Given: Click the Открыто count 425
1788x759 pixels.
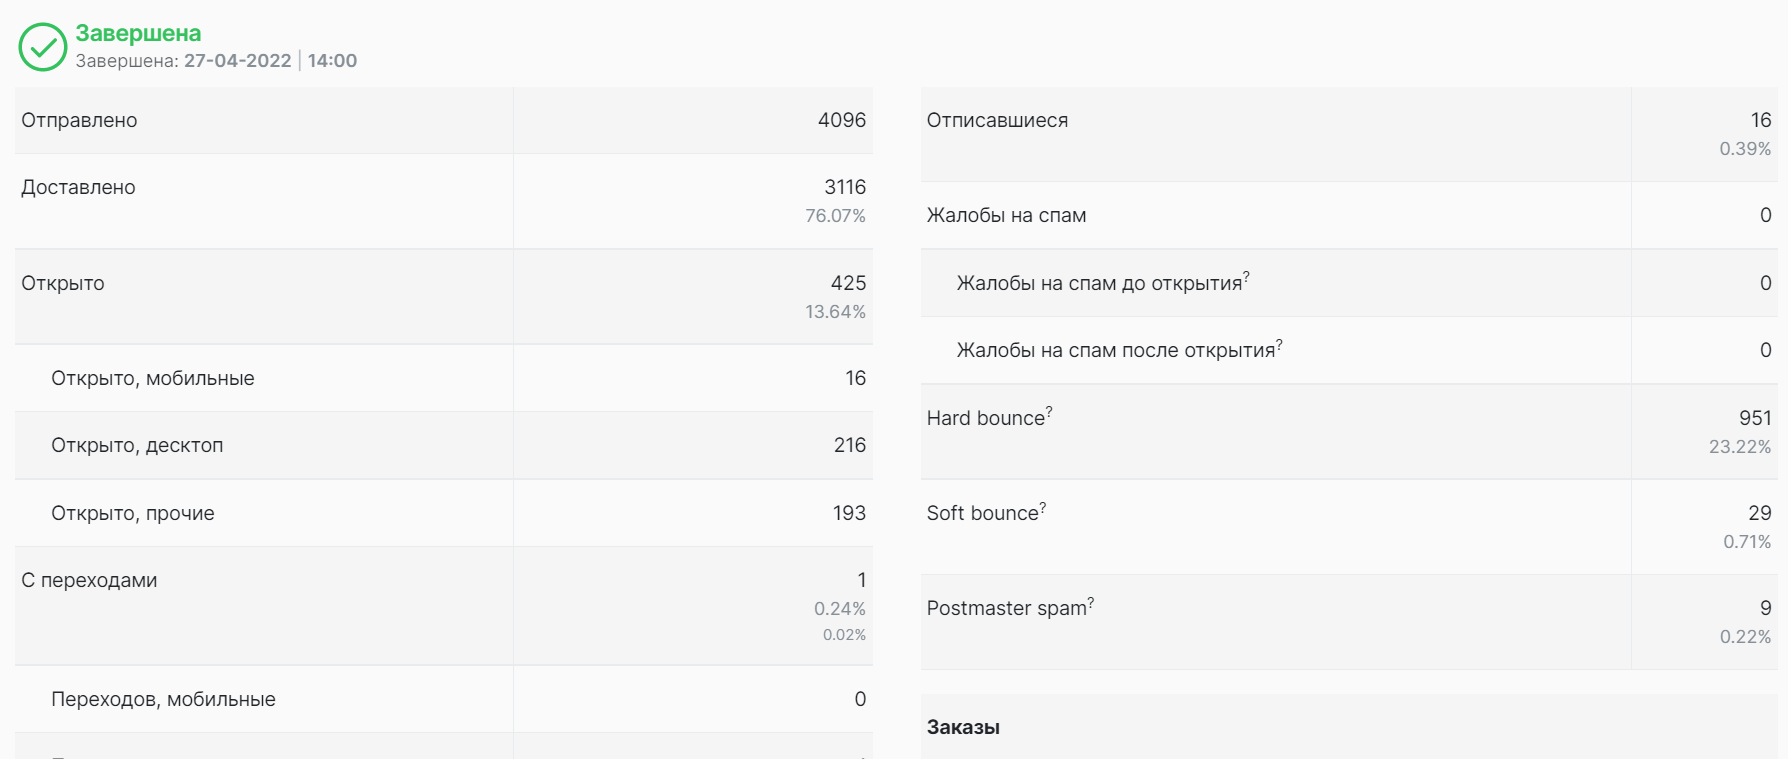Looking at the screenshot, I should tap(848, 283).
